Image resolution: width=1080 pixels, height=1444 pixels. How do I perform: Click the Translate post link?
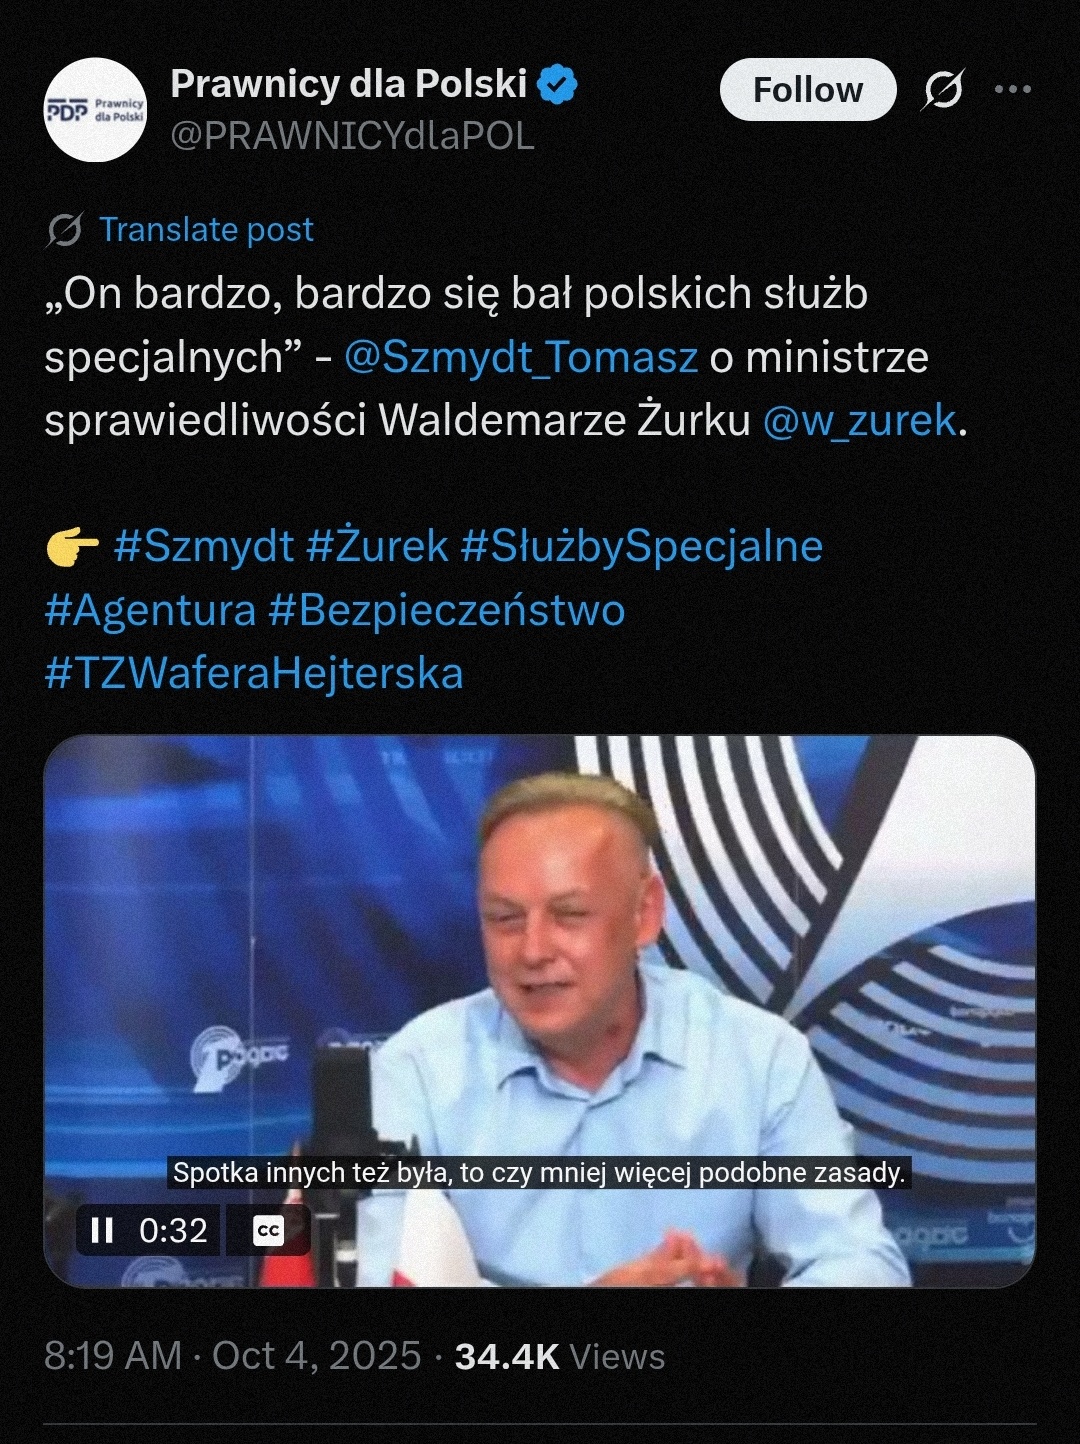(x=206, y=230)
